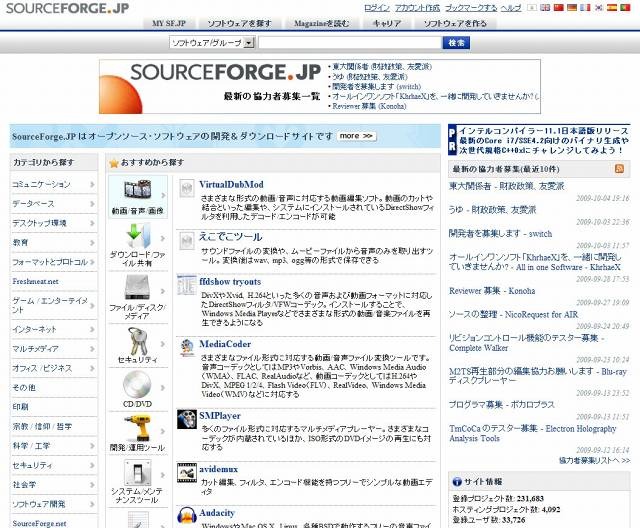
Task: Click the file/disk/media drive icon
Action: (138, 288)
